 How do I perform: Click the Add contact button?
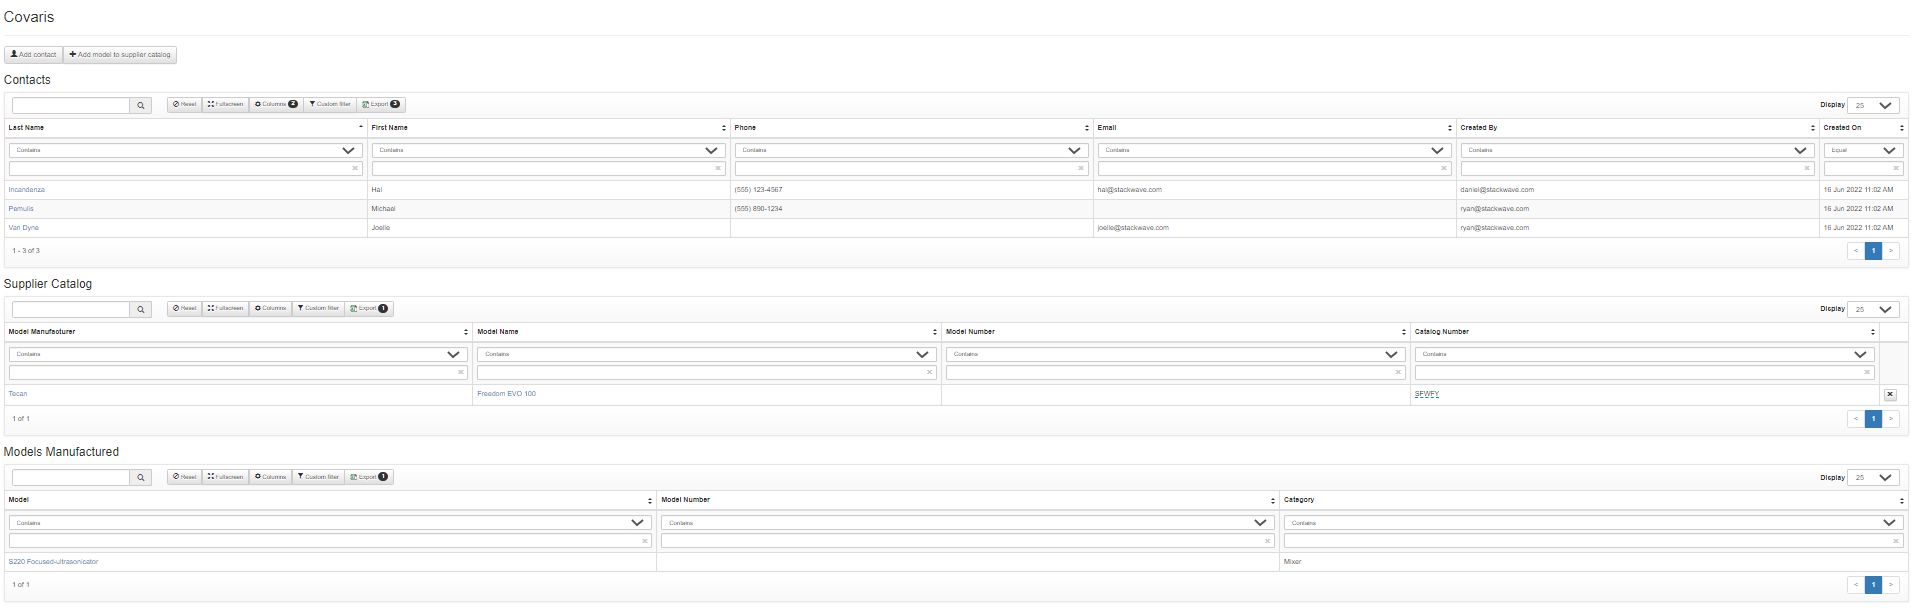click(x=34, y=55)
